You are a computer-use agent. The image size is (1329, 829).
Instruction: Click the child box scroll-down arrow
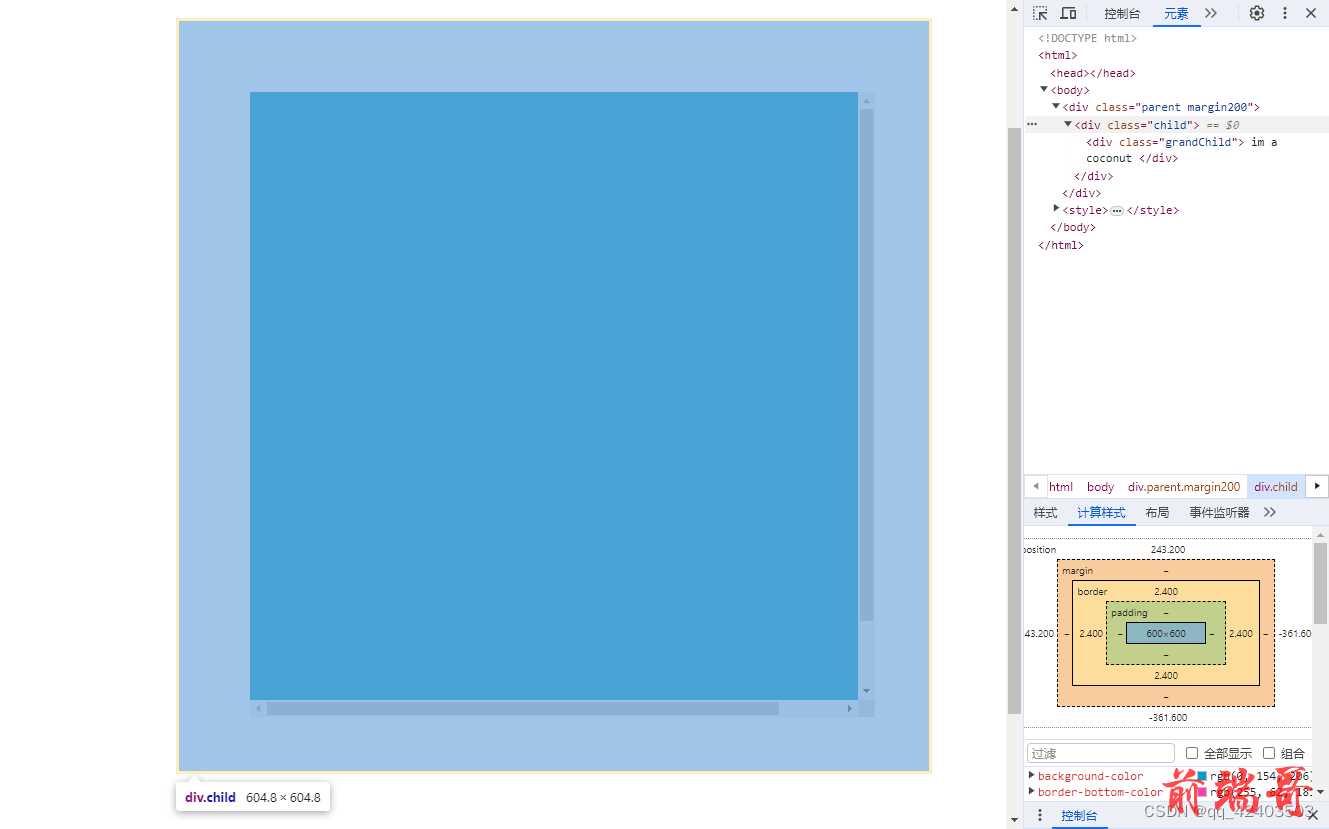(x=866, y=691)
